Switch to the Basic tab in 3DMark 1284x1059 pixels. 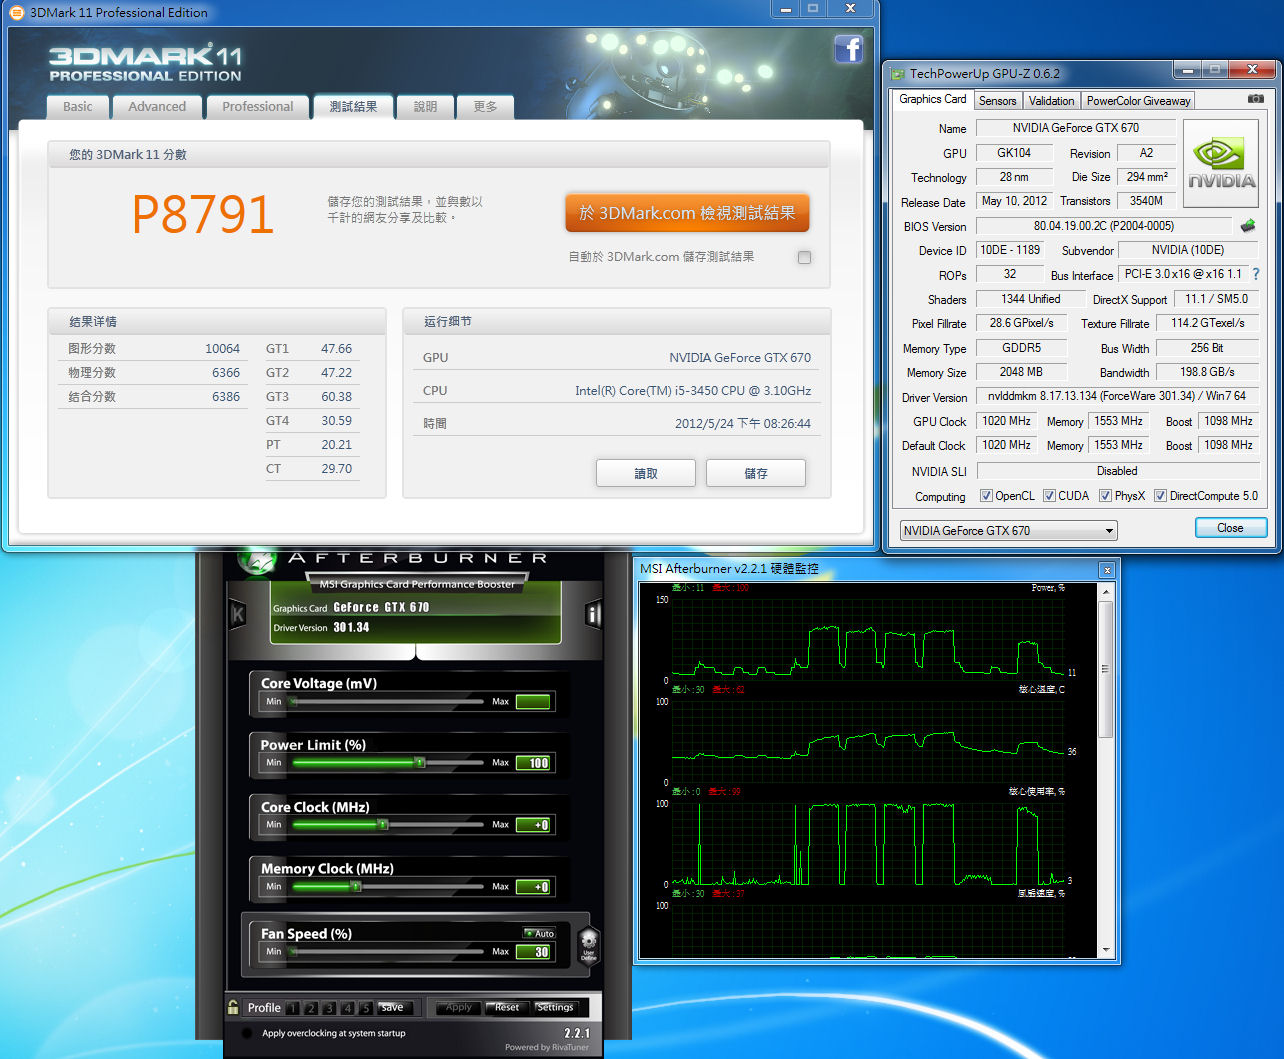pos(78,107)
